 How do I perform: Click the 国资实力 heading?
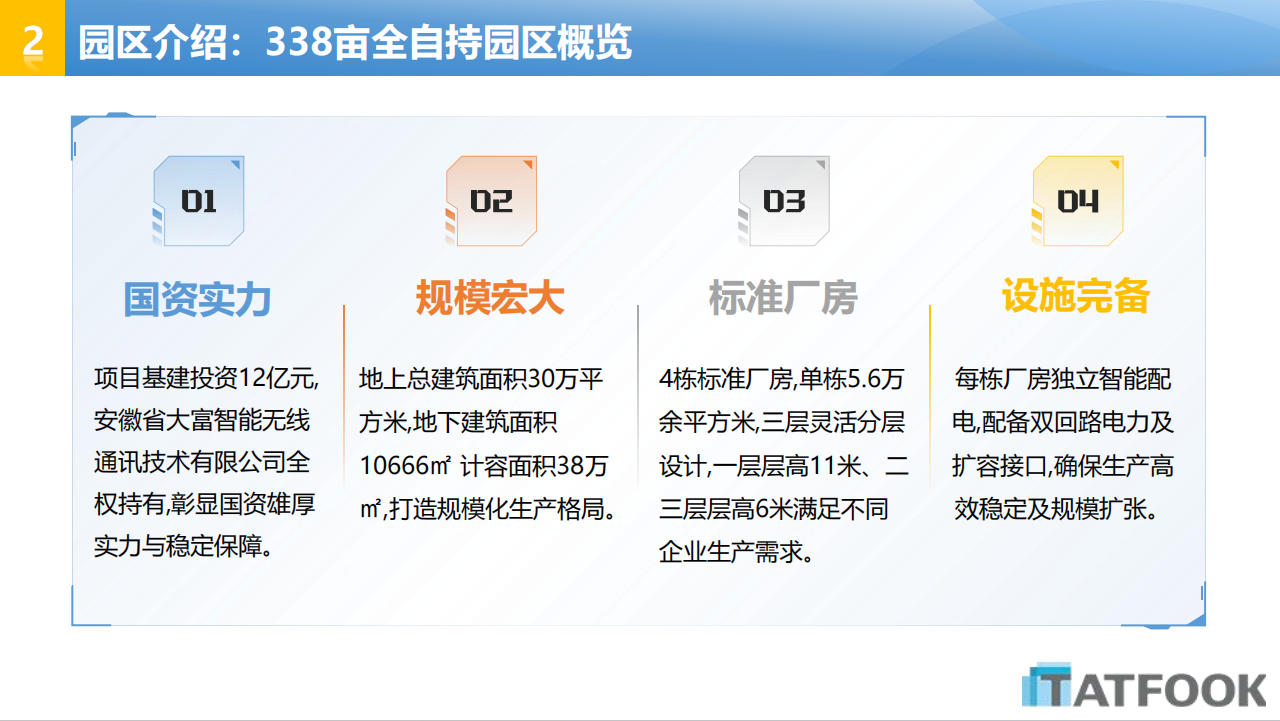198,298
